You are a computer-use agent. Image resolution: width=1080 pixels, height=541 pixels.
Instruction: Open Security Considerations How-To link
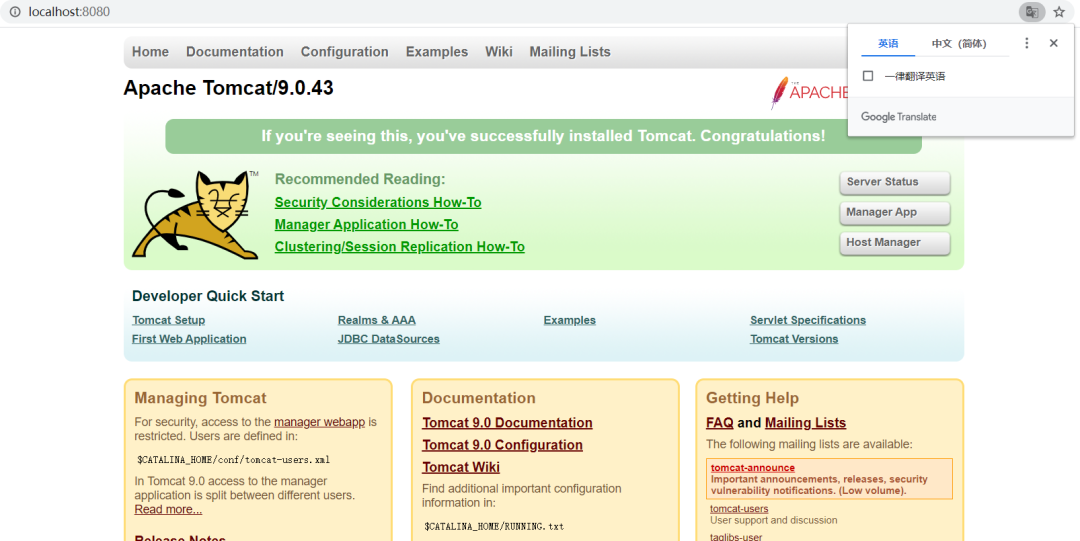[377, 203]
